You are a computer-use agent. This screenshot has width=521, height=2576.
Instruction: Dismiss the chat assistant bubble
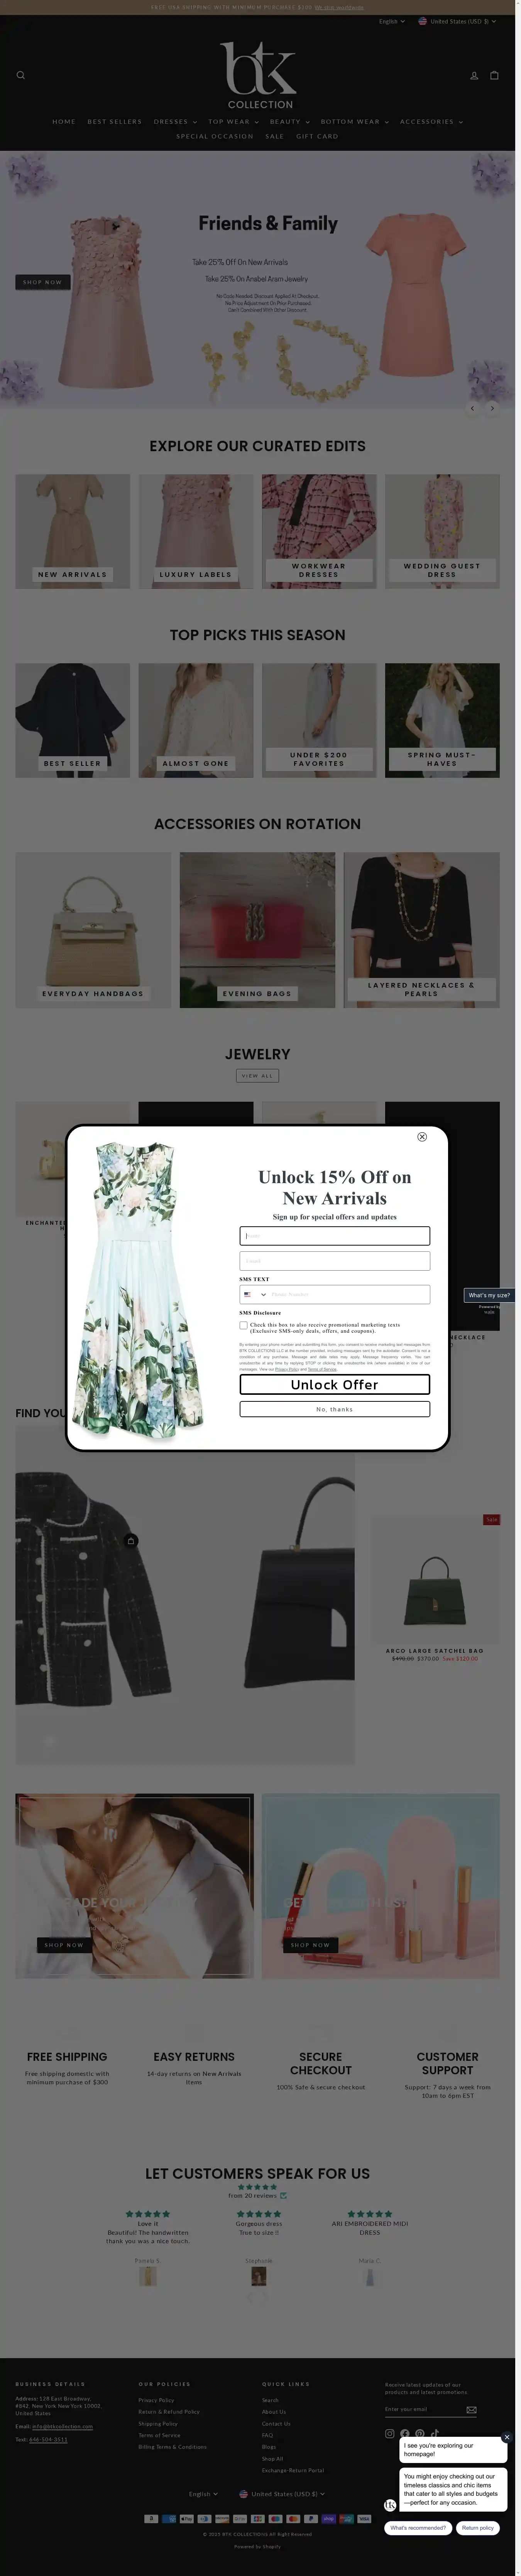pos(507,2437)
